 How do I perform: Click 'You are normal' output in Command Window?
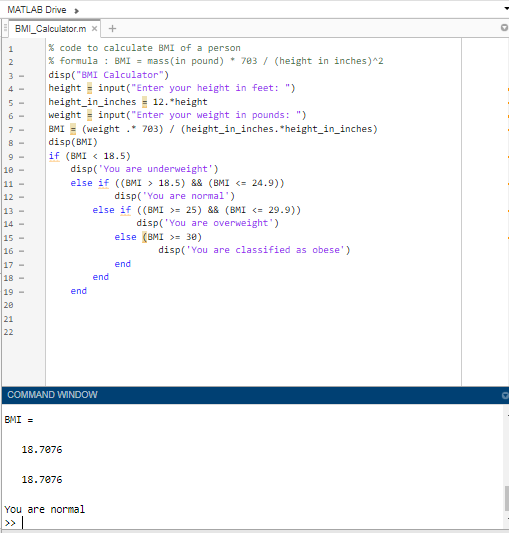point(45,510)
